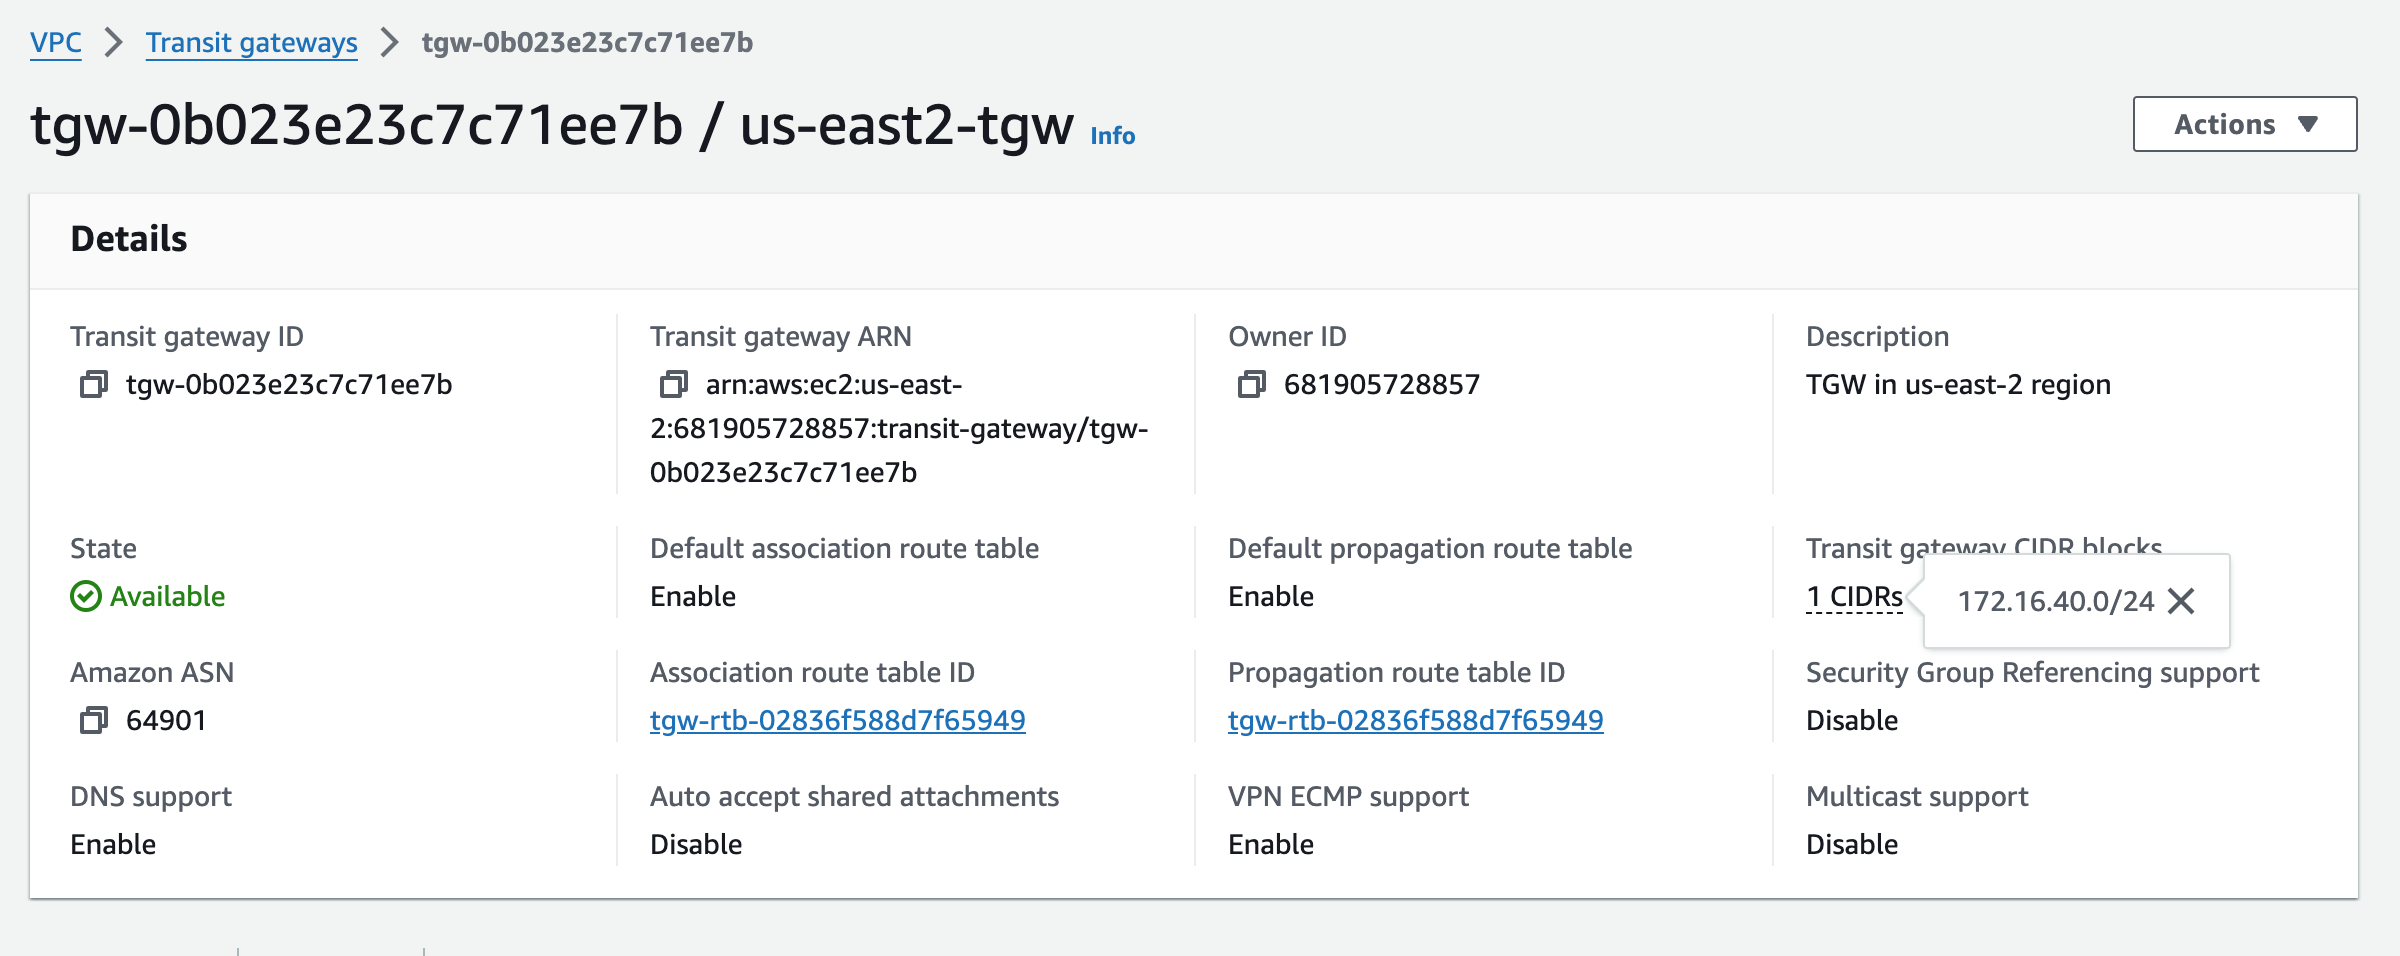The height and width of the screenshot is (956, 2400).
Task: Select the 172.16.40.0/24 CIDR text
Action: click(2055, 601)
